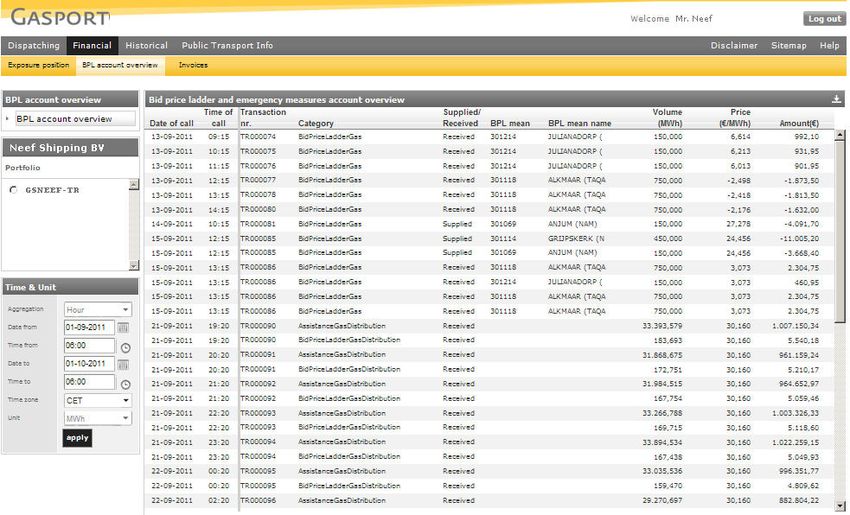
Task: Select transaction TR000074 cell
Action: pos(258,137)
